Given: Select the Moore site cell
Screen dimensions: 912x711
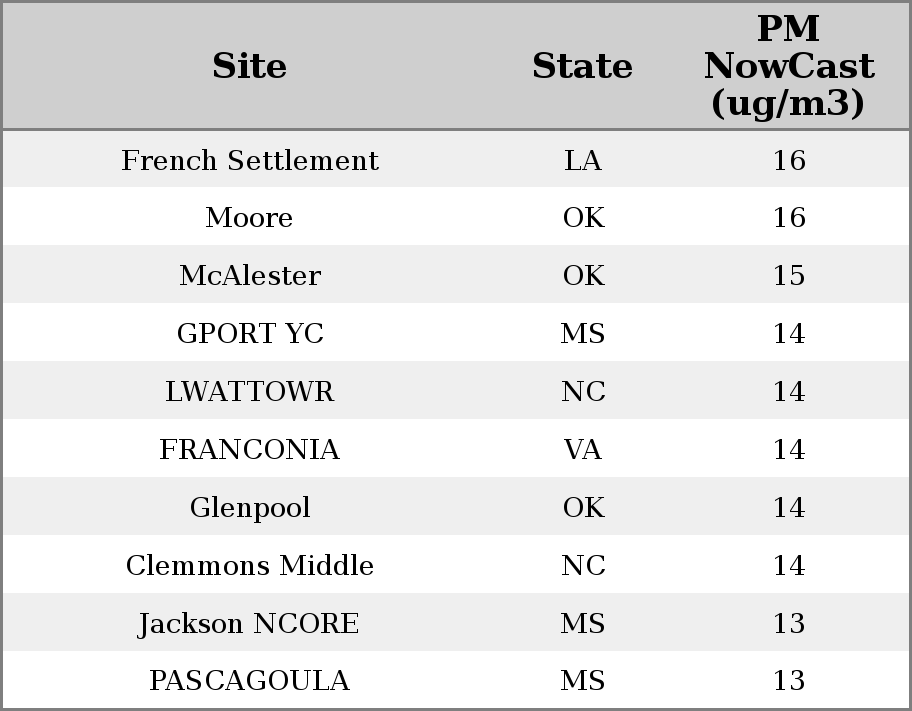Looking at the screenshot, I should tap(250, 218).
